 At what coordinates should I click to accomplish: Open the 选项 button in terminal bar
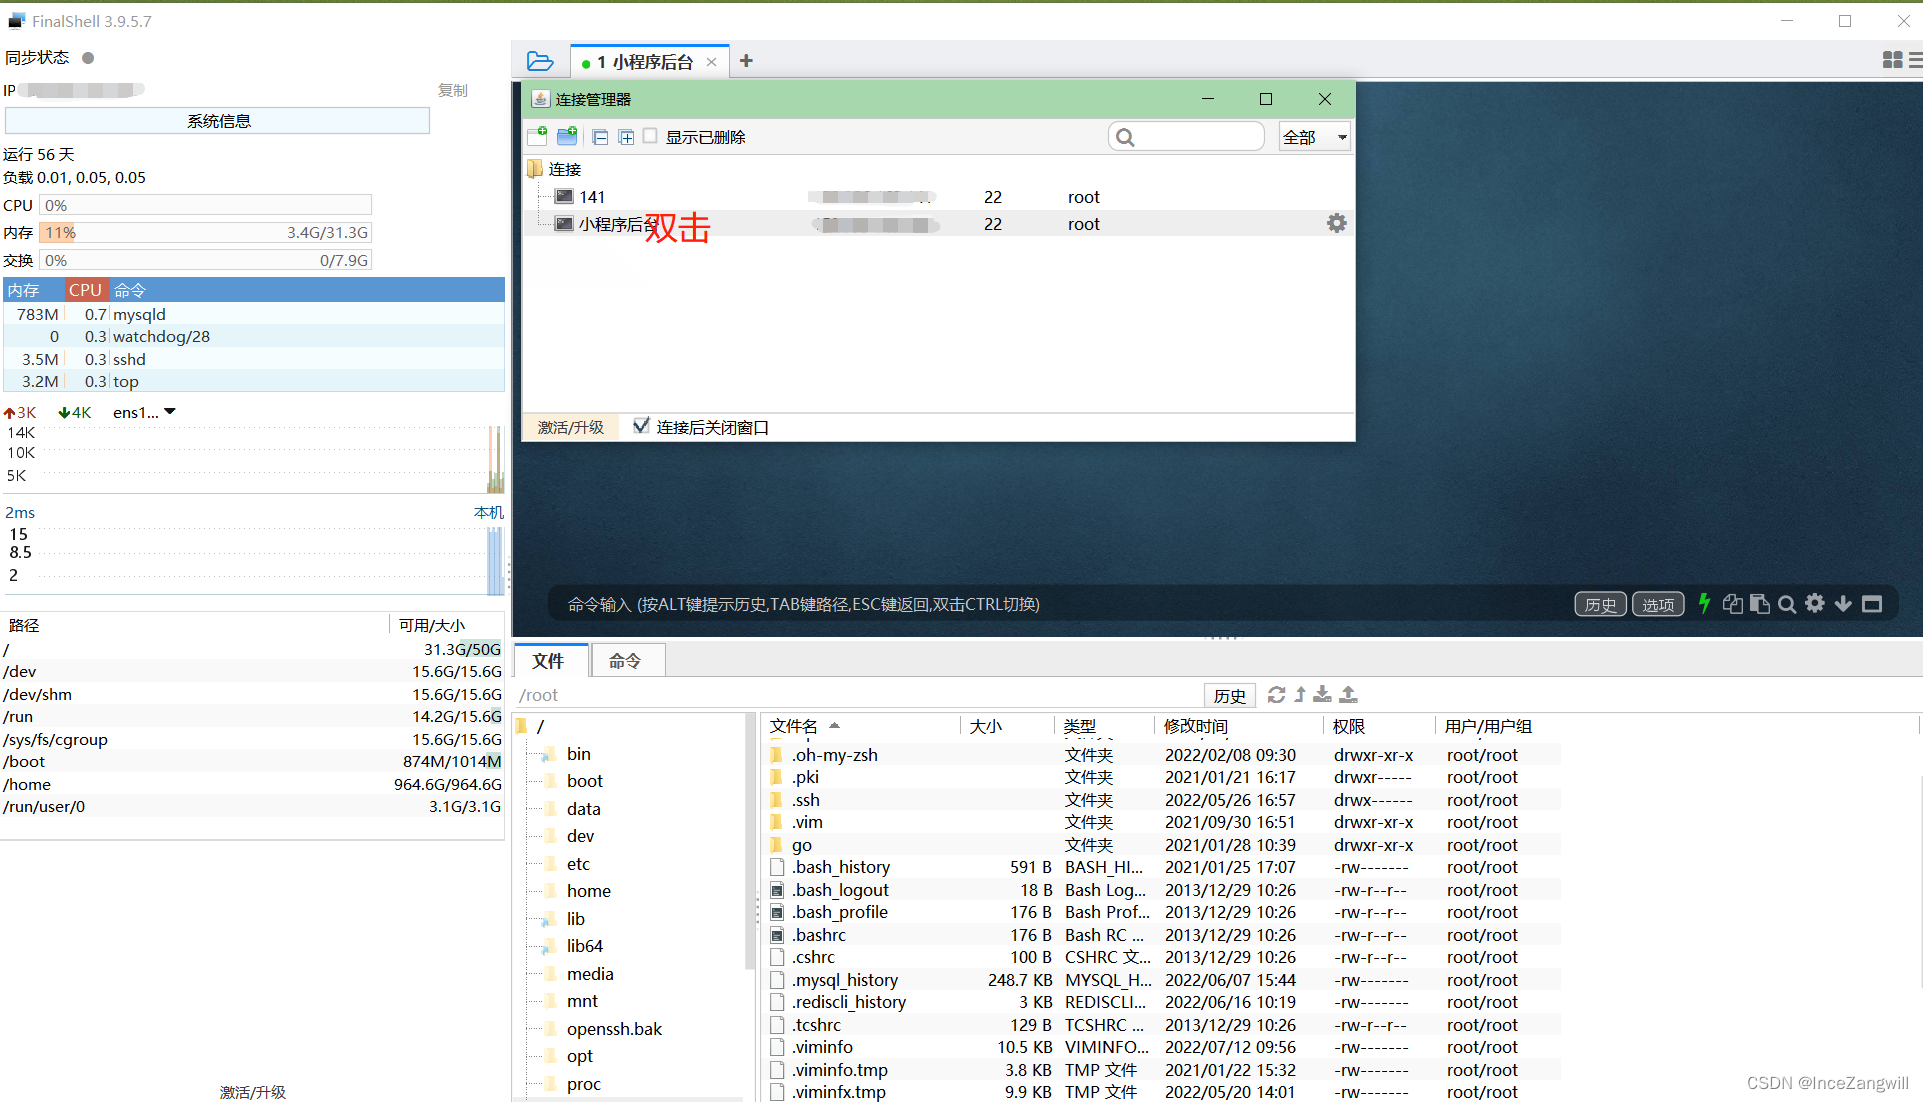pyautogui.click(x=1657, y=603)
